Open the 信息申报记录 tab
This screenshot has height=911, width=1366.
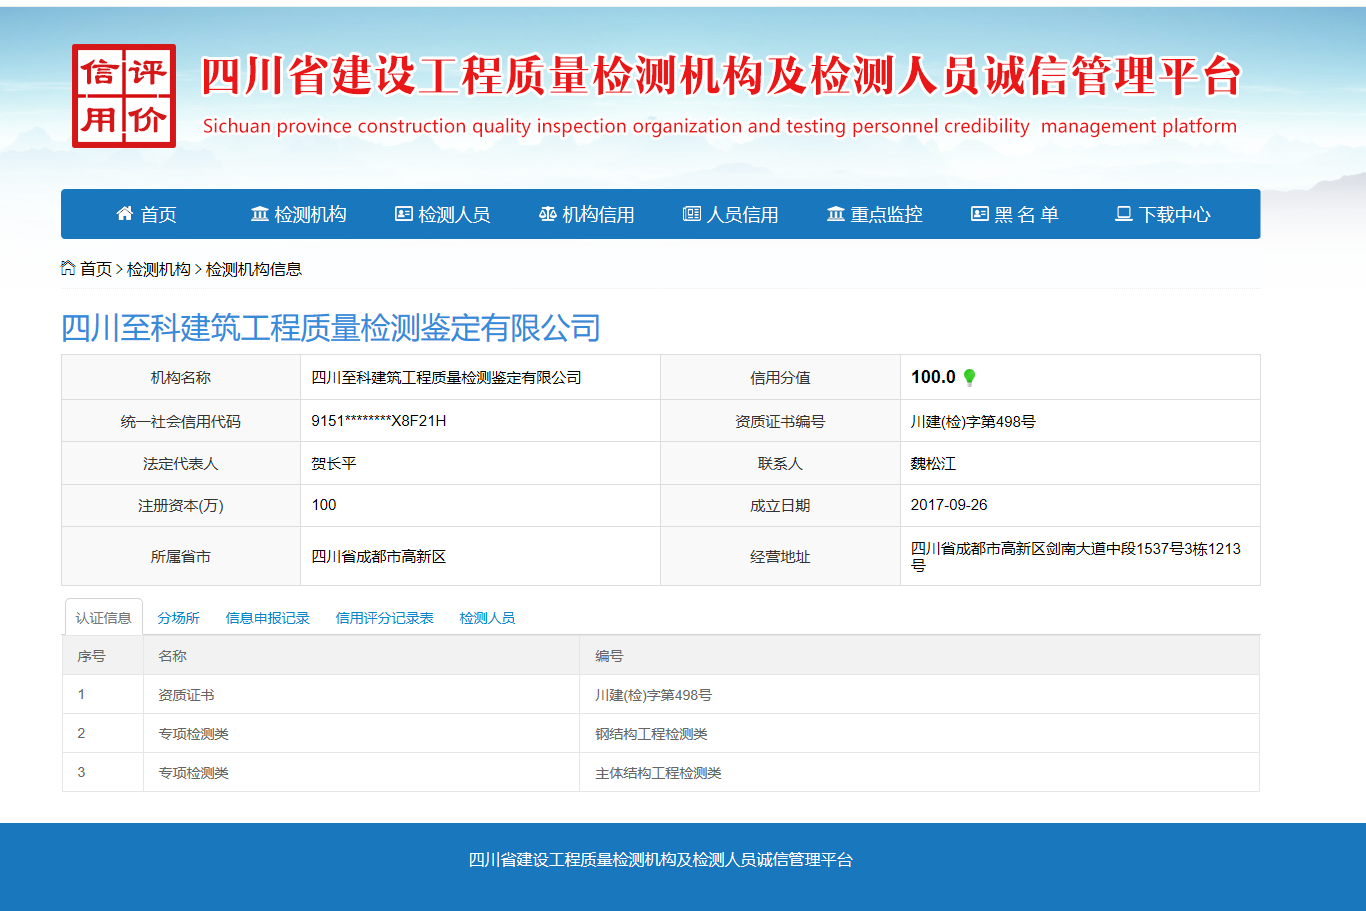267,618
